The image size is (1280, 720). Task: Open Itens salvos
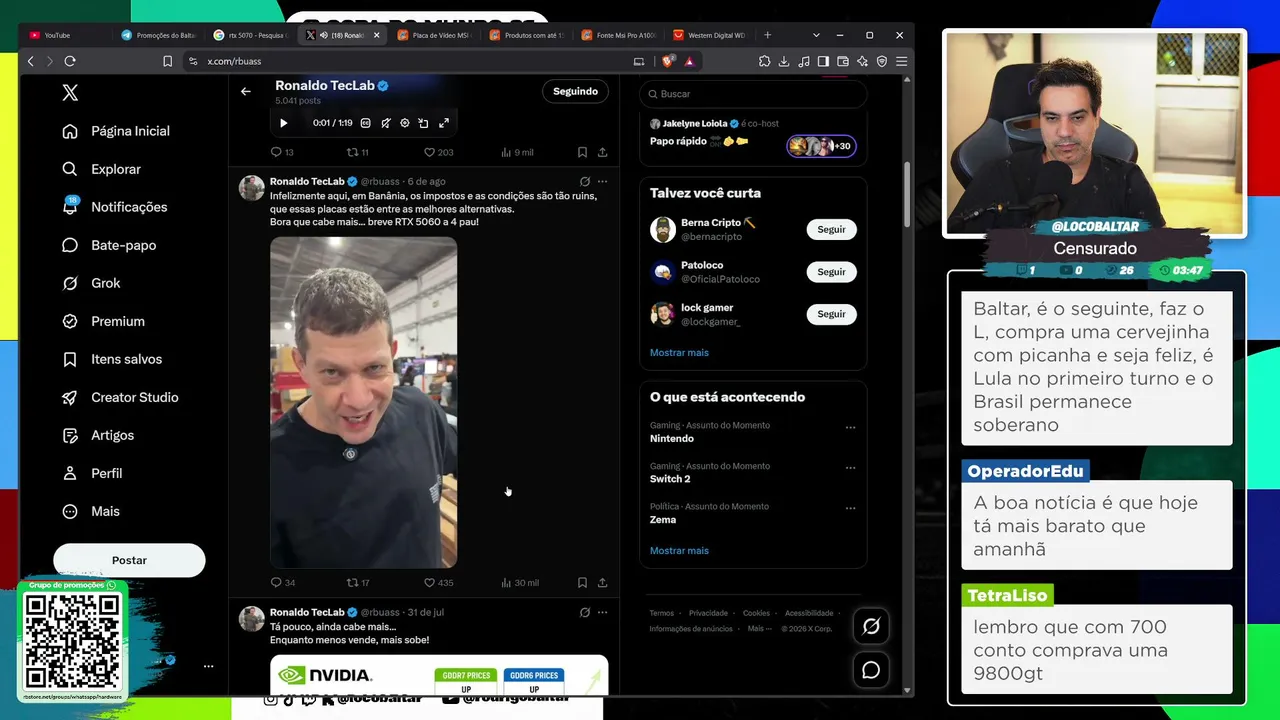tap(112, 359)
